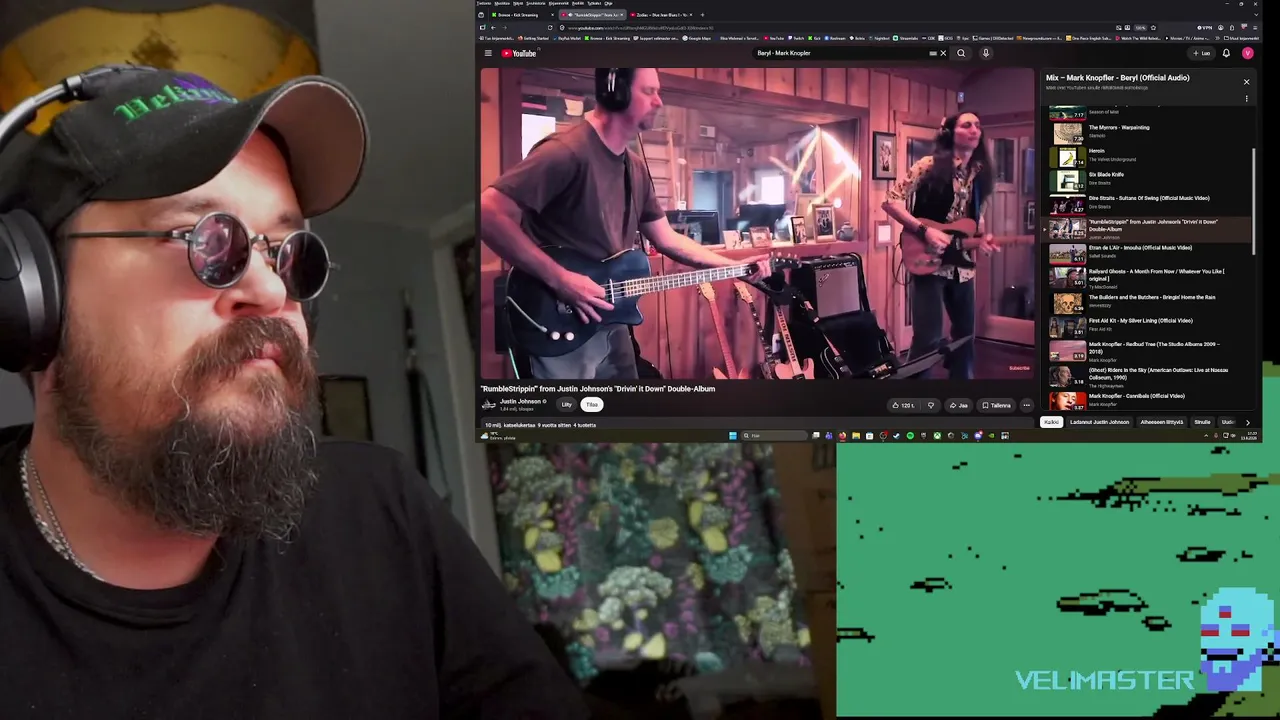Image resolution: width=1280 pixels, height=720 pixels.
Task: Show more filter chips with arrow
Action: [1247, 422]
